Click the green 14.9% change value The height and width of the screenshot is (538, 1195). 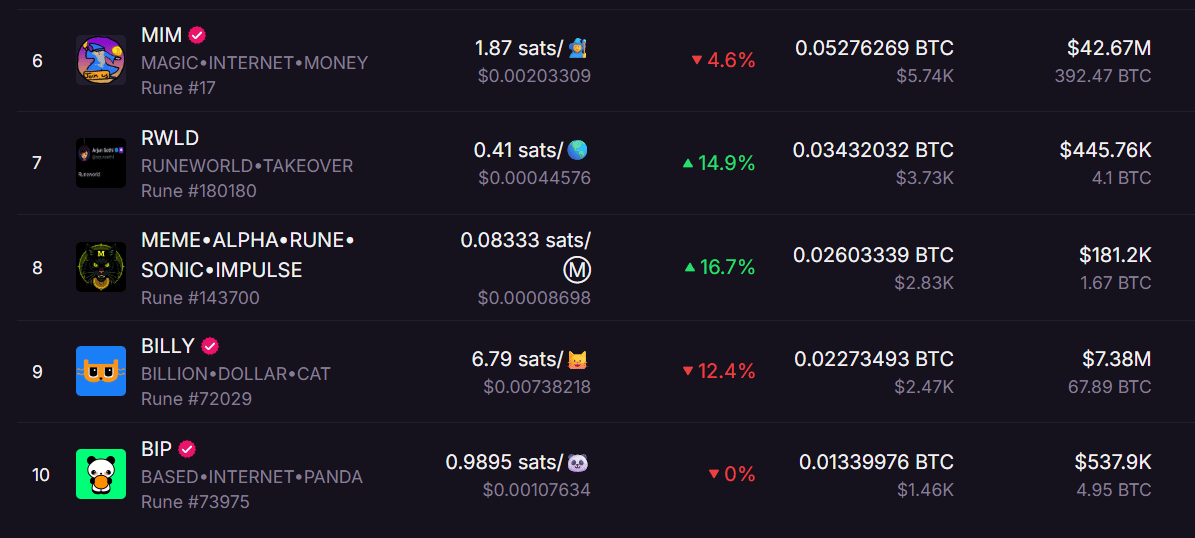pos(719,163)
